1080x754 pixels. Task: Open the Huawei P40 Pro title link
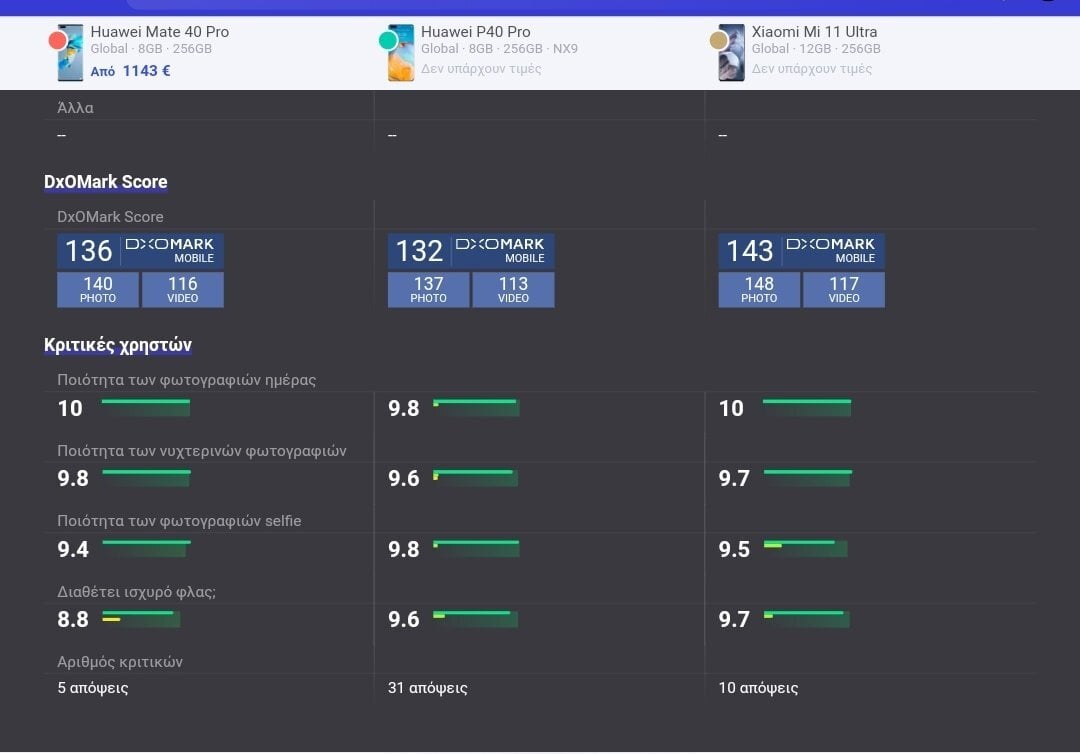coord(476,32)
